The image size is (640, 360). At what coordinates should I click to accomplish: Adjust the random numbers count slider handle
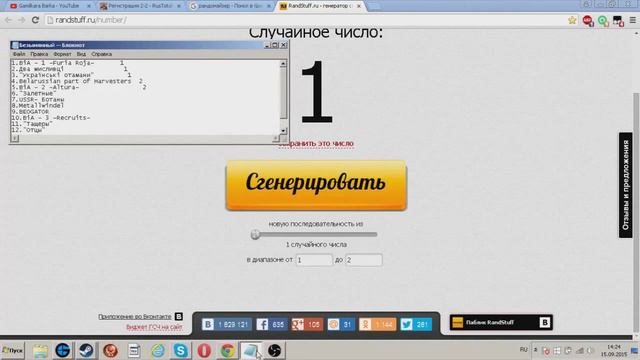pos(256,234)
